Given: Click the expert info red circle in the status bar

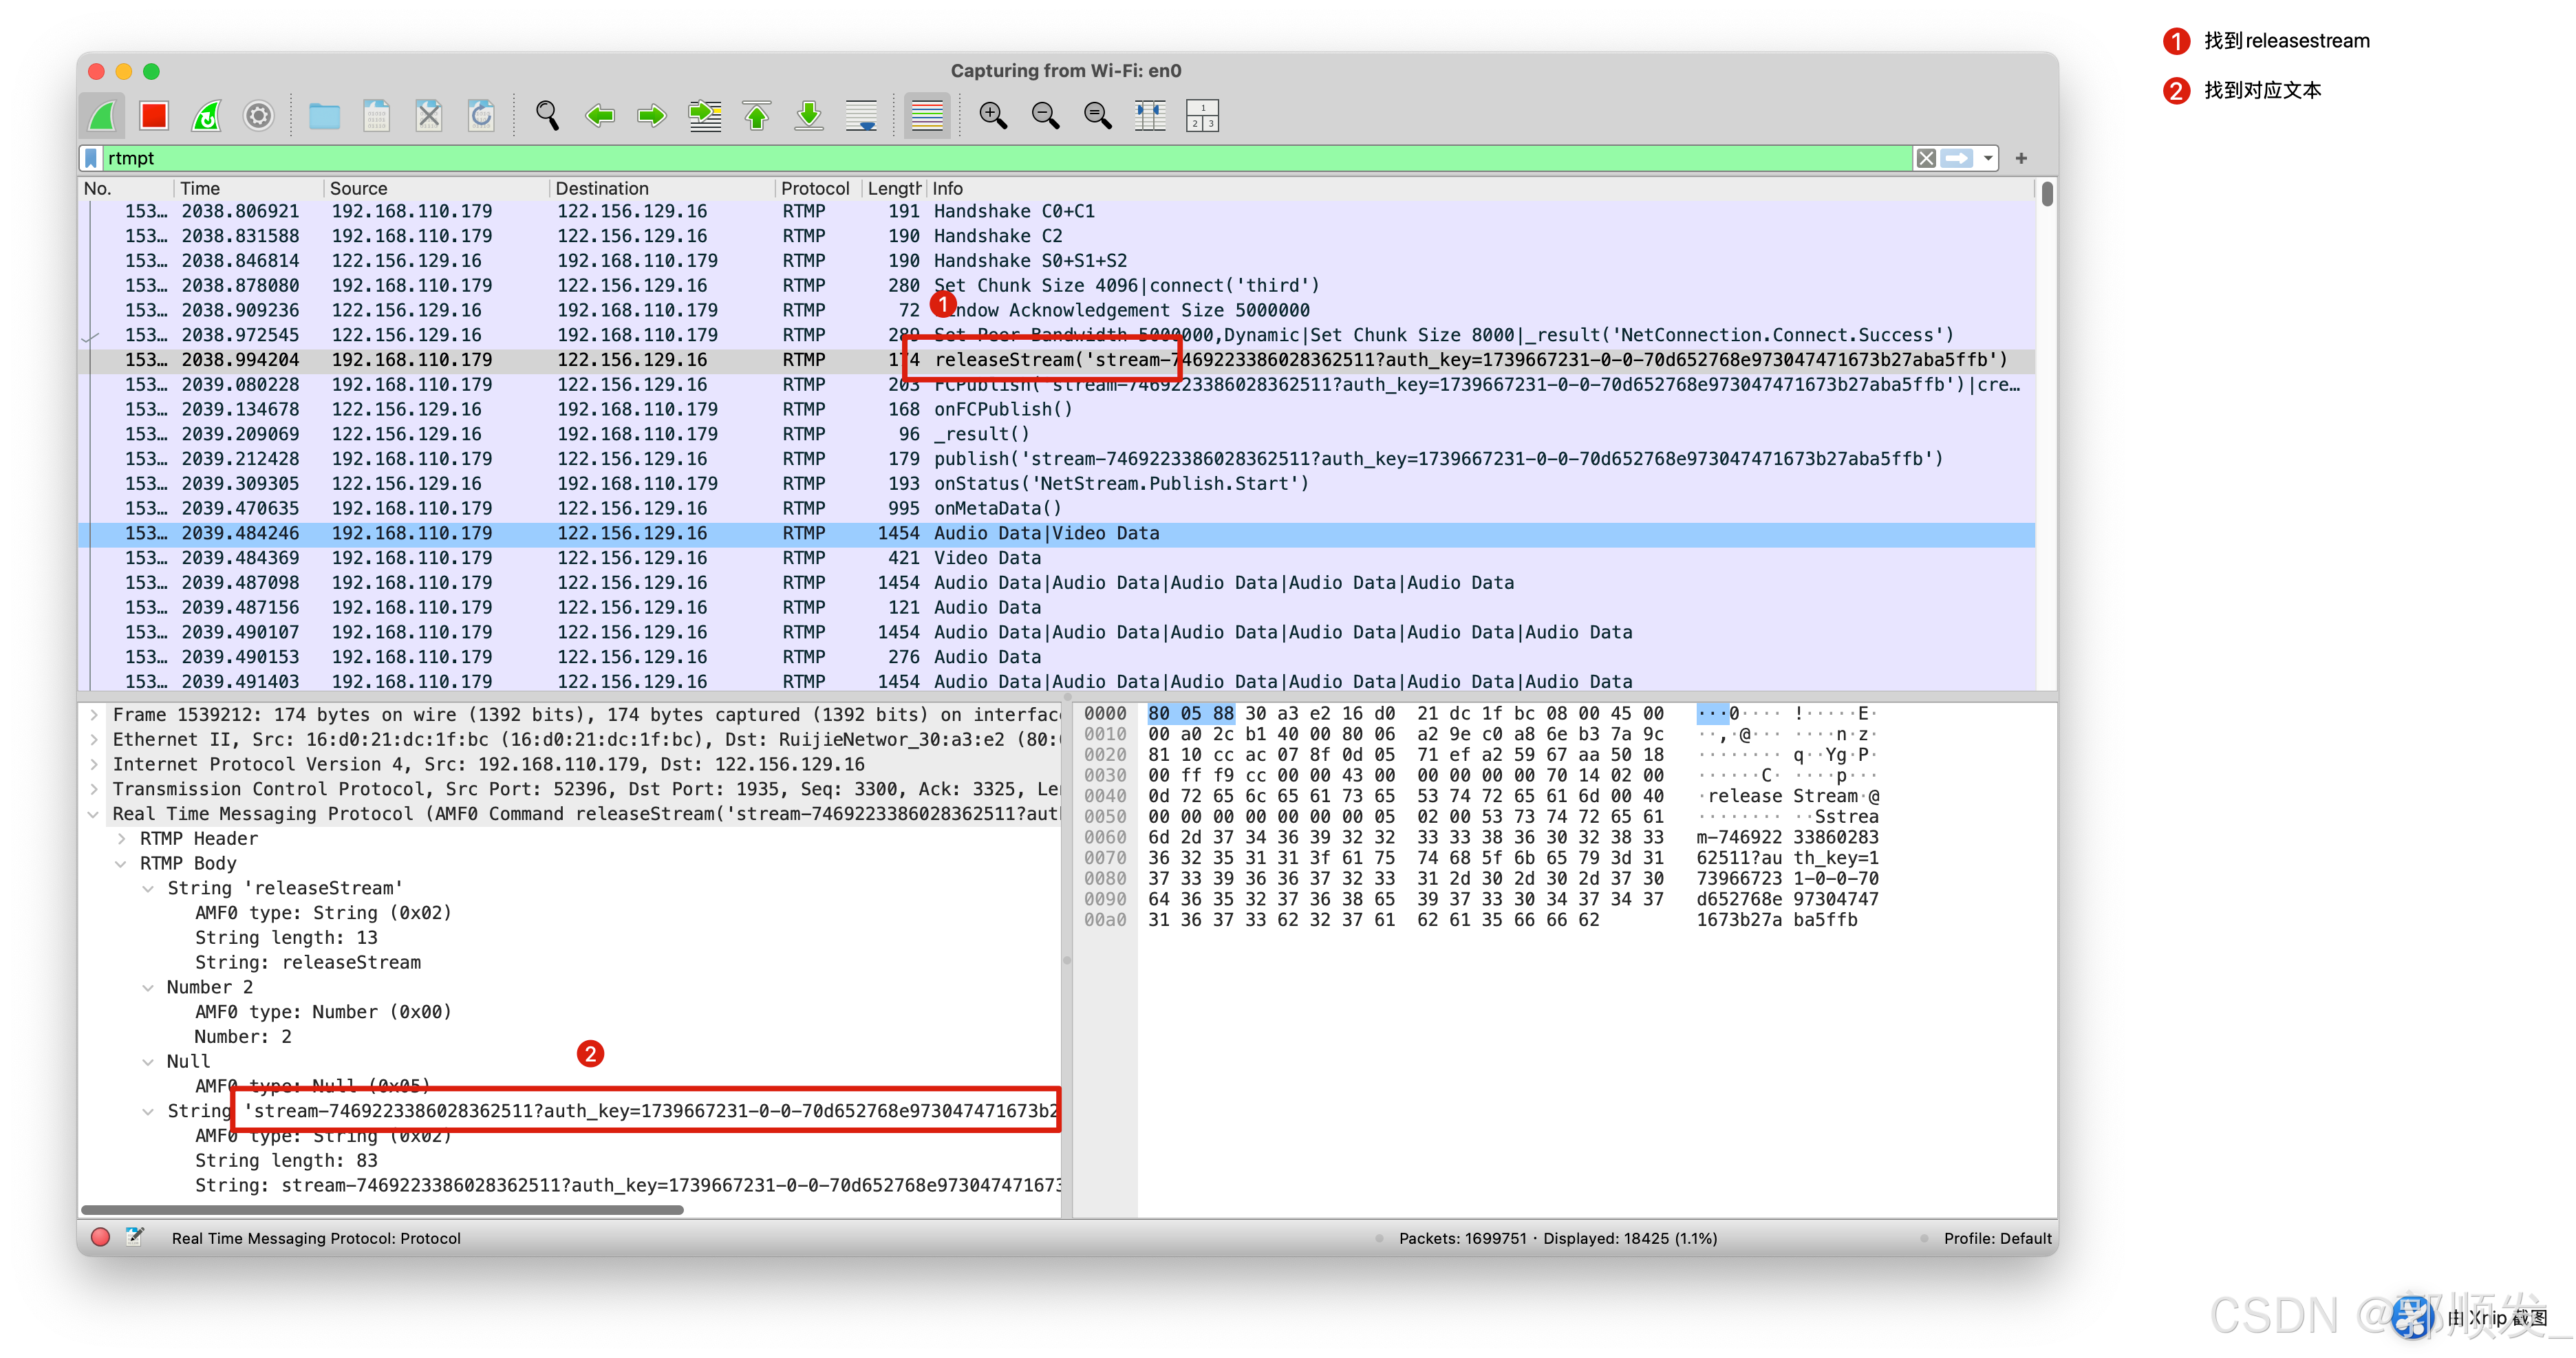Looking at the screenshot, I should coord(100,1237).
